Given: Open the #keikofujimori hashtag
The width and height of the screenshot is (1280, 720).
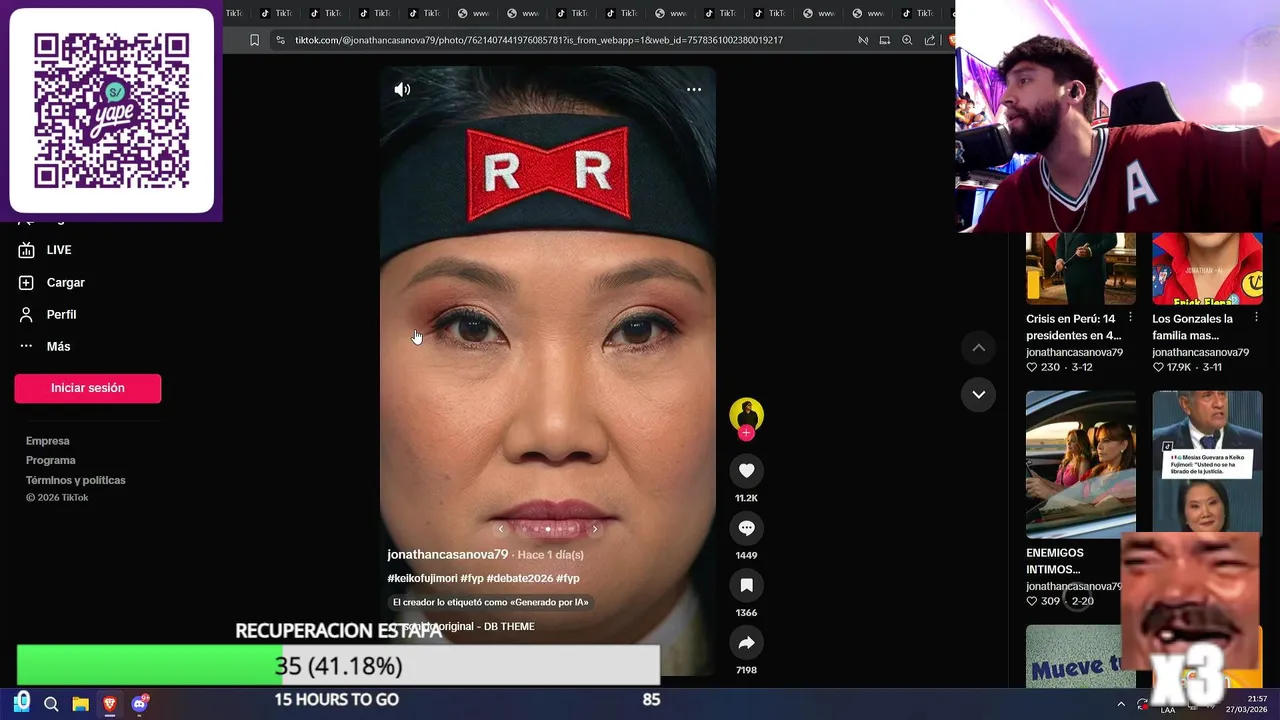Looking at the screenshot, I should point(422,578).
